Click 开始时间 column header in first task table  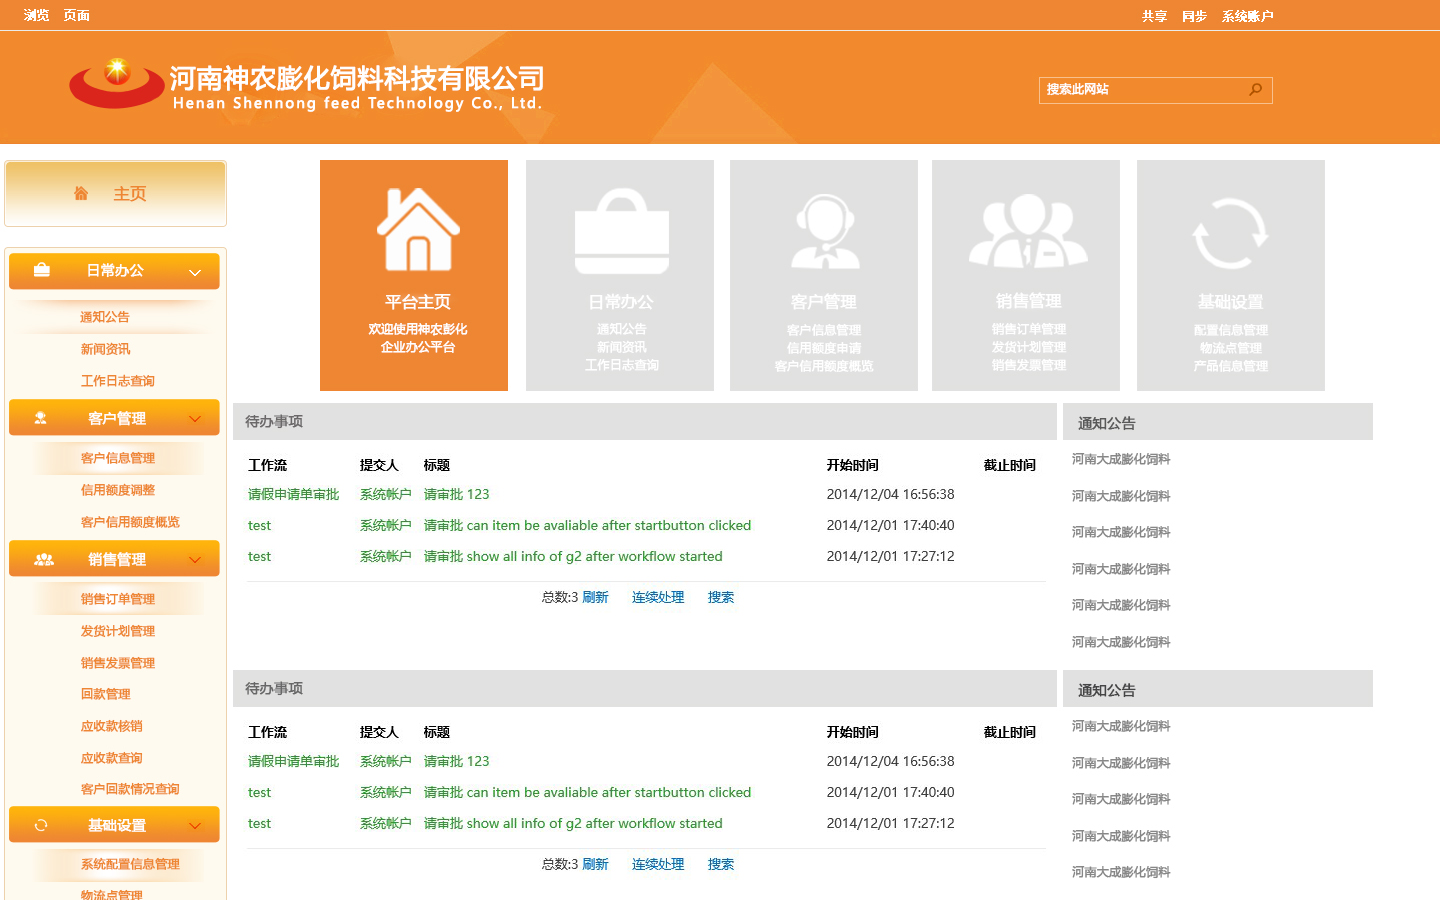(853, 465)
